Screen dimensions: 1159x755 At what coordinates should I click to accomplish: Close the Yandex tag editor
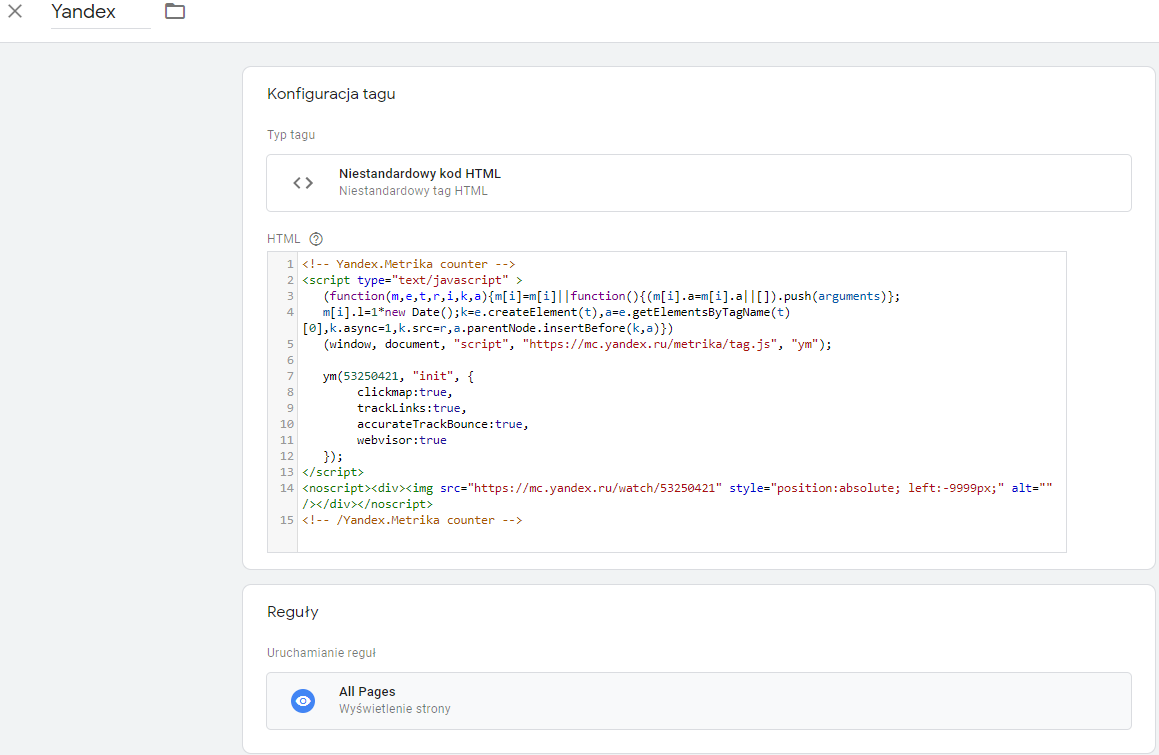pyautogui.click(x=15, y=11)
